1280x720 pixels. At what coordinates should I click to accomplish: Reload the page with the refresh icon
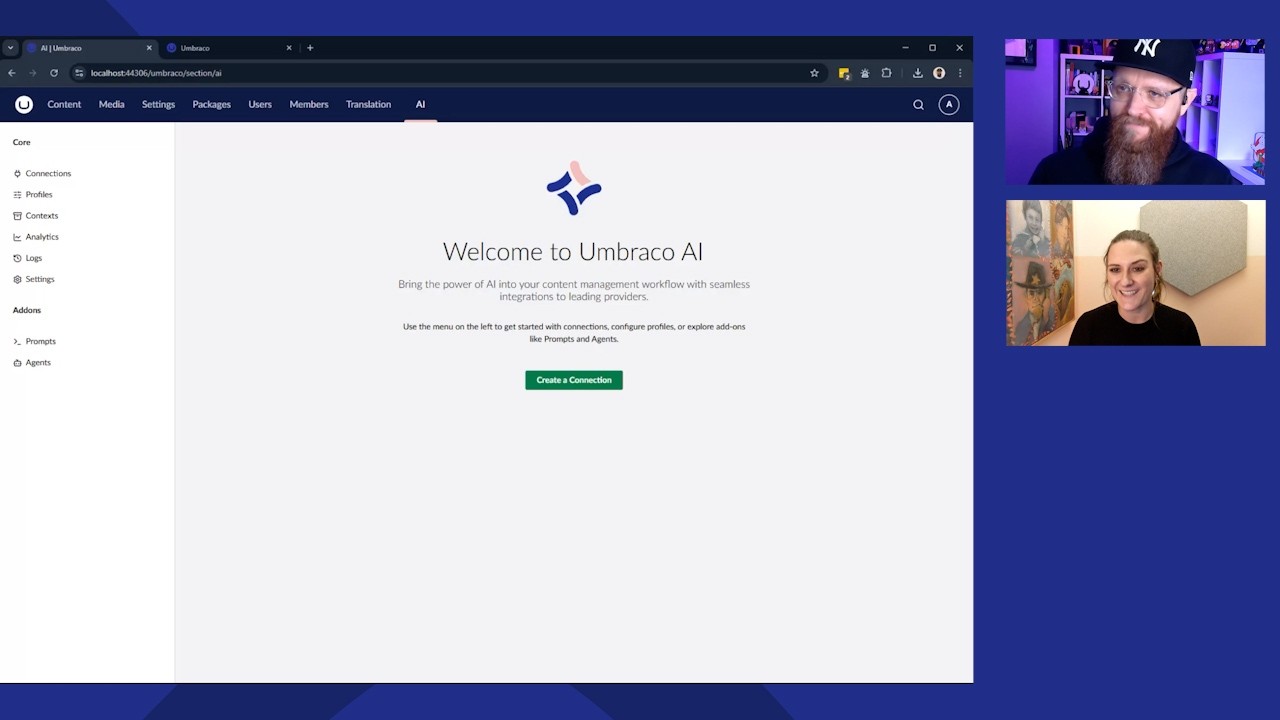tap(53, 73)
